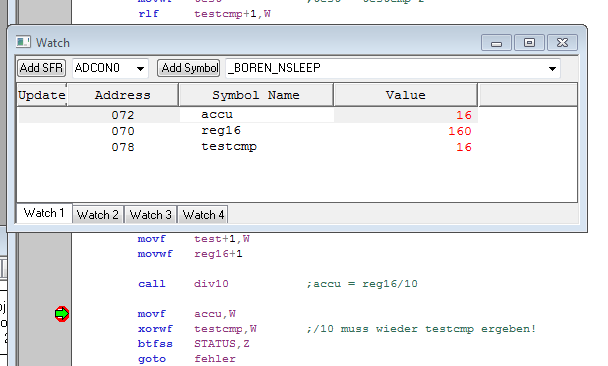
Task: Click the value 16 of accu
Action: pyautogui.click(x=464, y=115)
